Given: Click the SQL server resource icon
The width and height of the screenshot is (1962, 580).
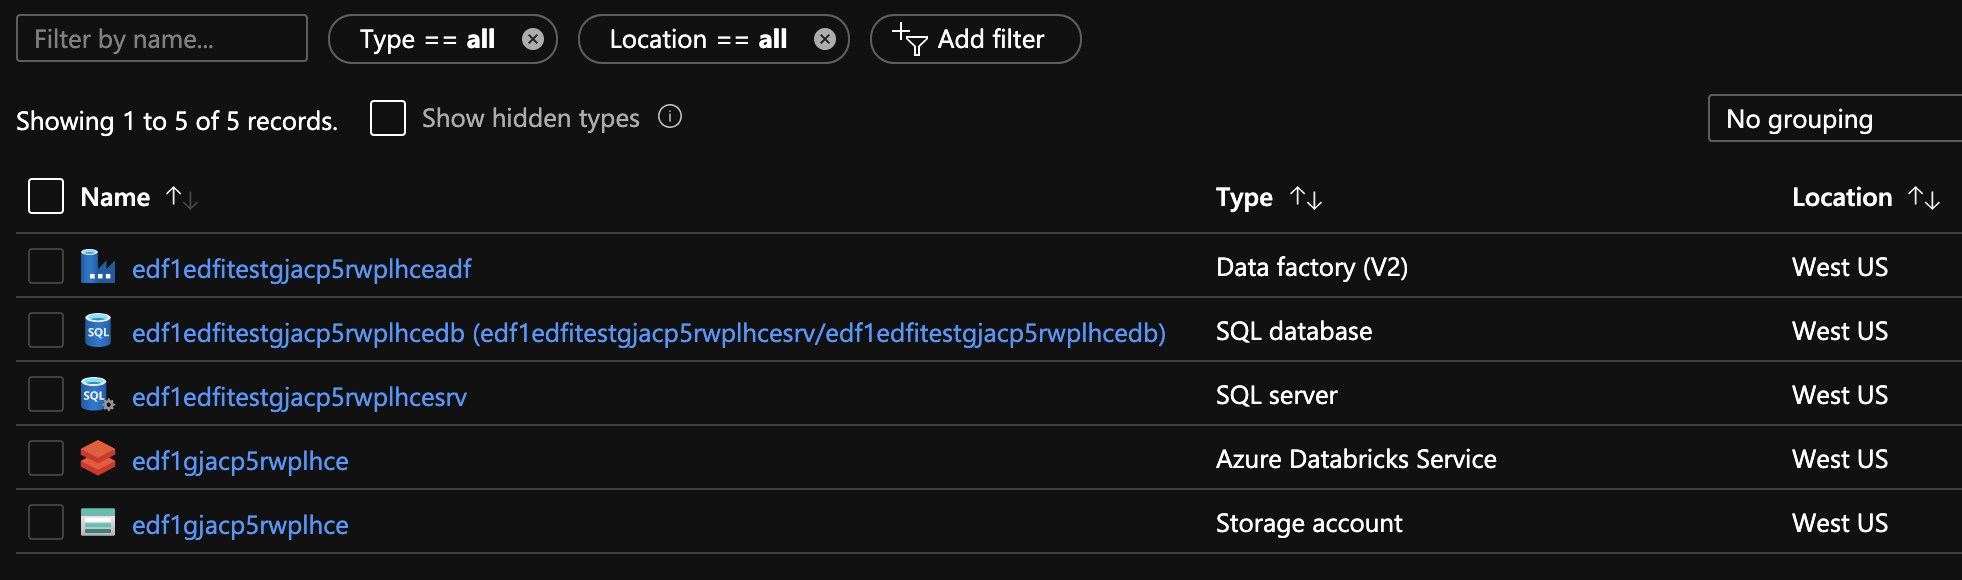Looking at the screenshot, I should (x=98, y=395).
